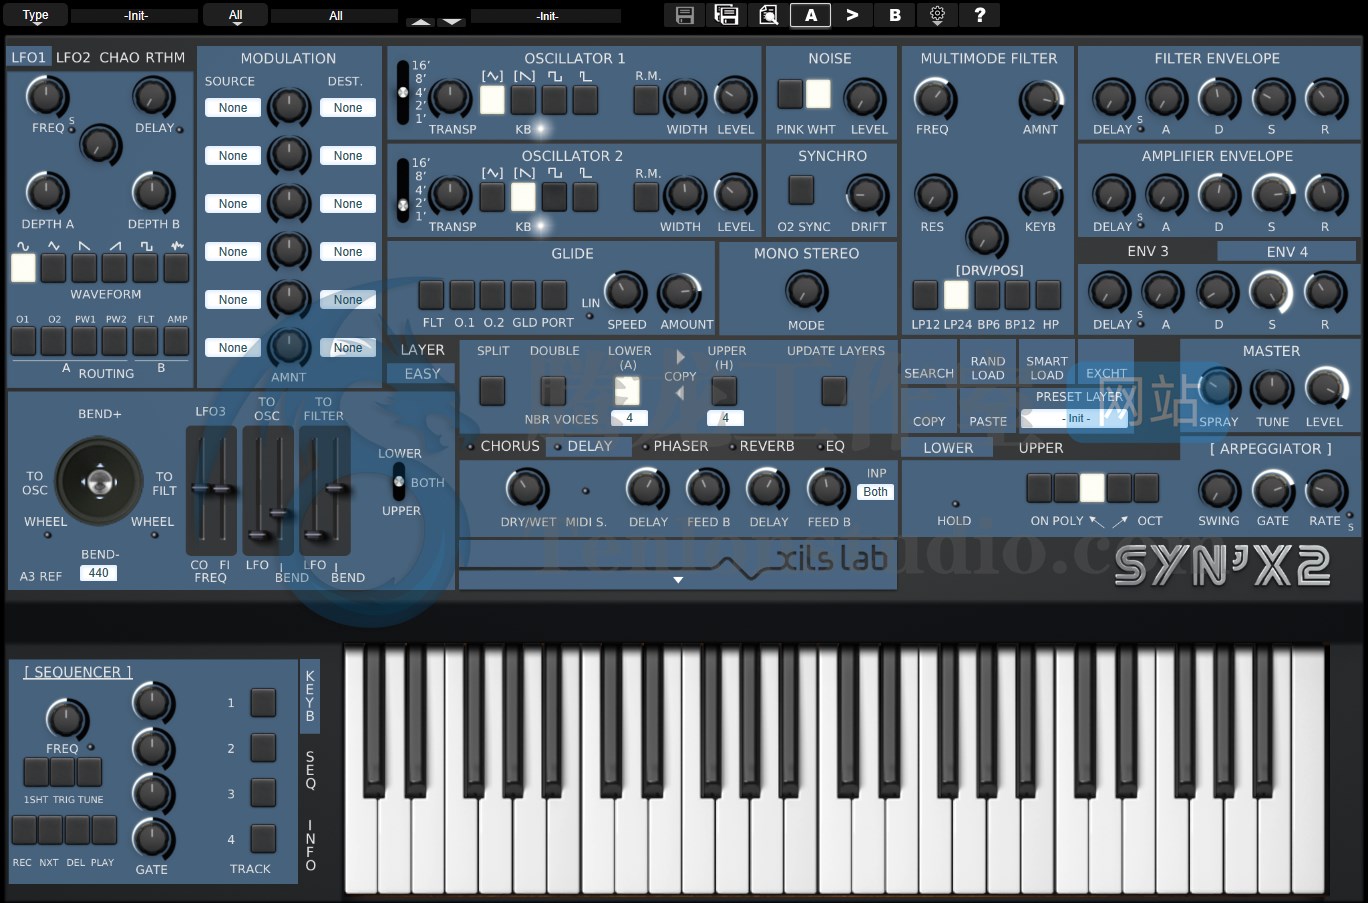The width and height of the screenshot is (1368, 903).
Task: Select LFO1 sine waveform button
Action: (x=23, y=267)
